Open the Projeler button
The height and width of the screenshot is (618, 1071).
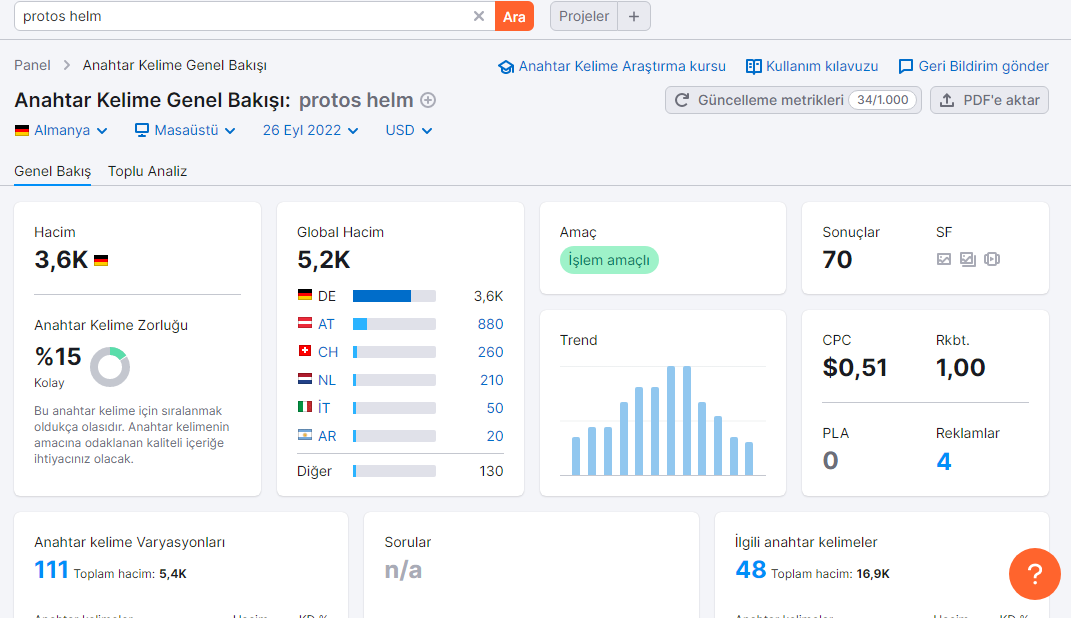(584, 16)
